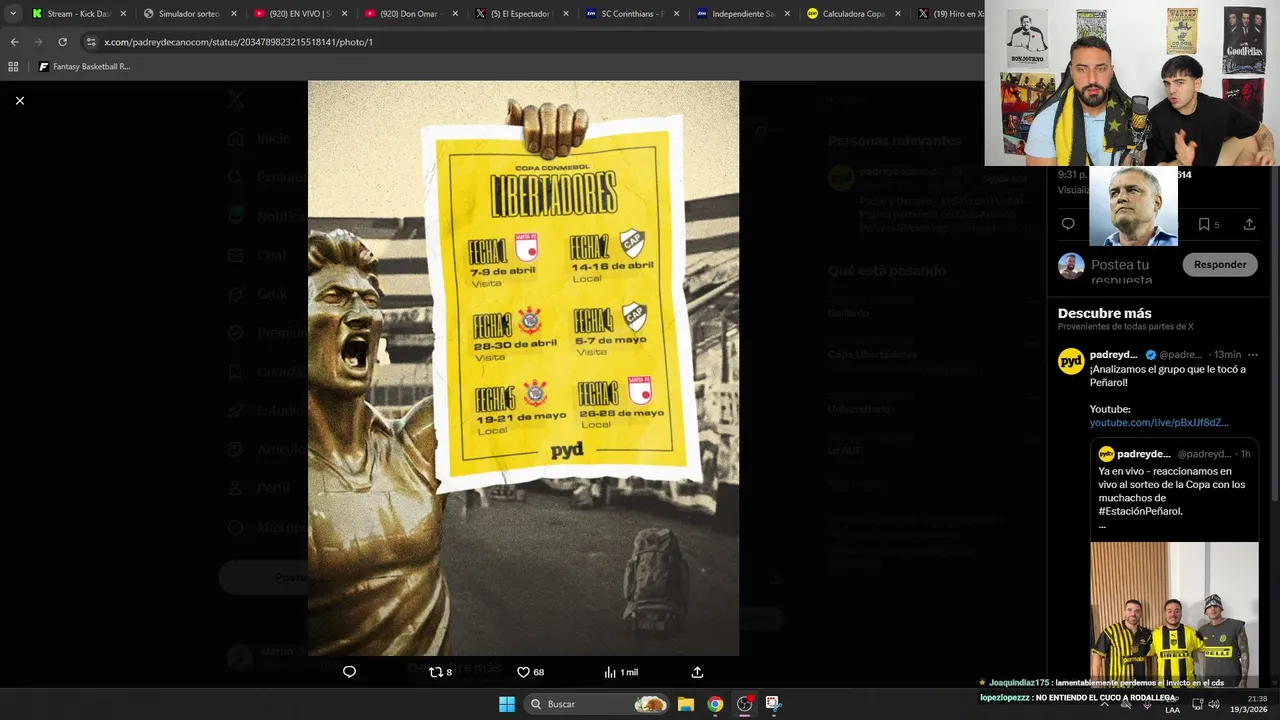Viewport: 1280px width, 720px height.
Task: Click the share icon under the photo
Action: 697,672
